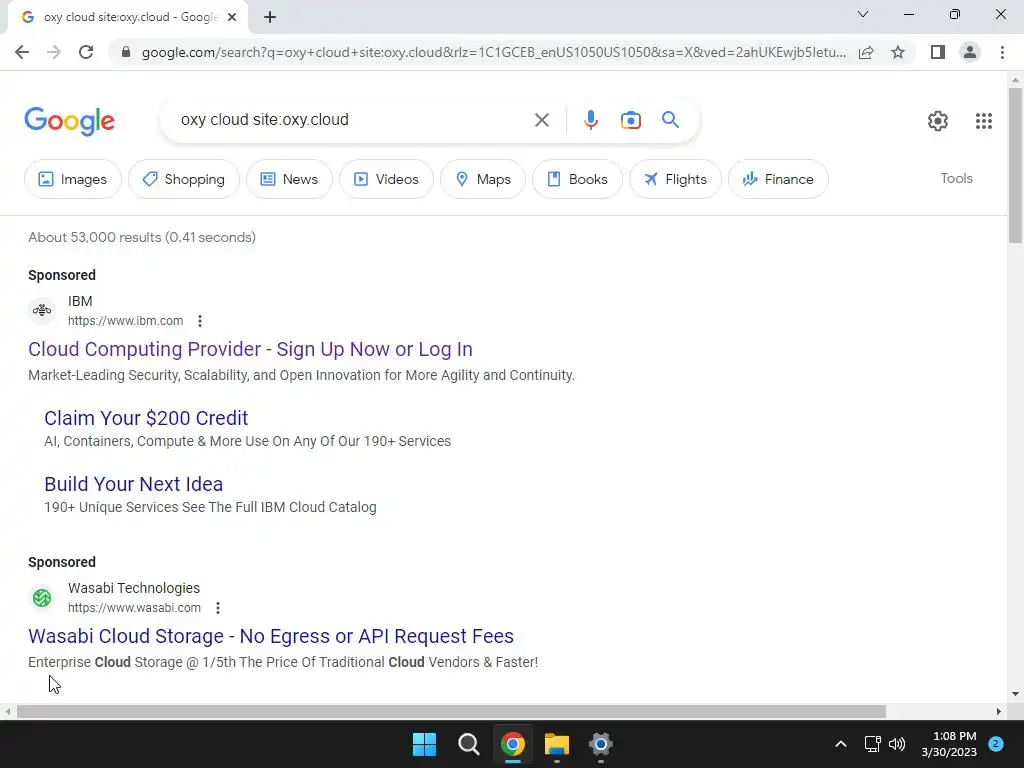Share this page using the share icon
1024x768 pixels.
click(x=866, y=52)
